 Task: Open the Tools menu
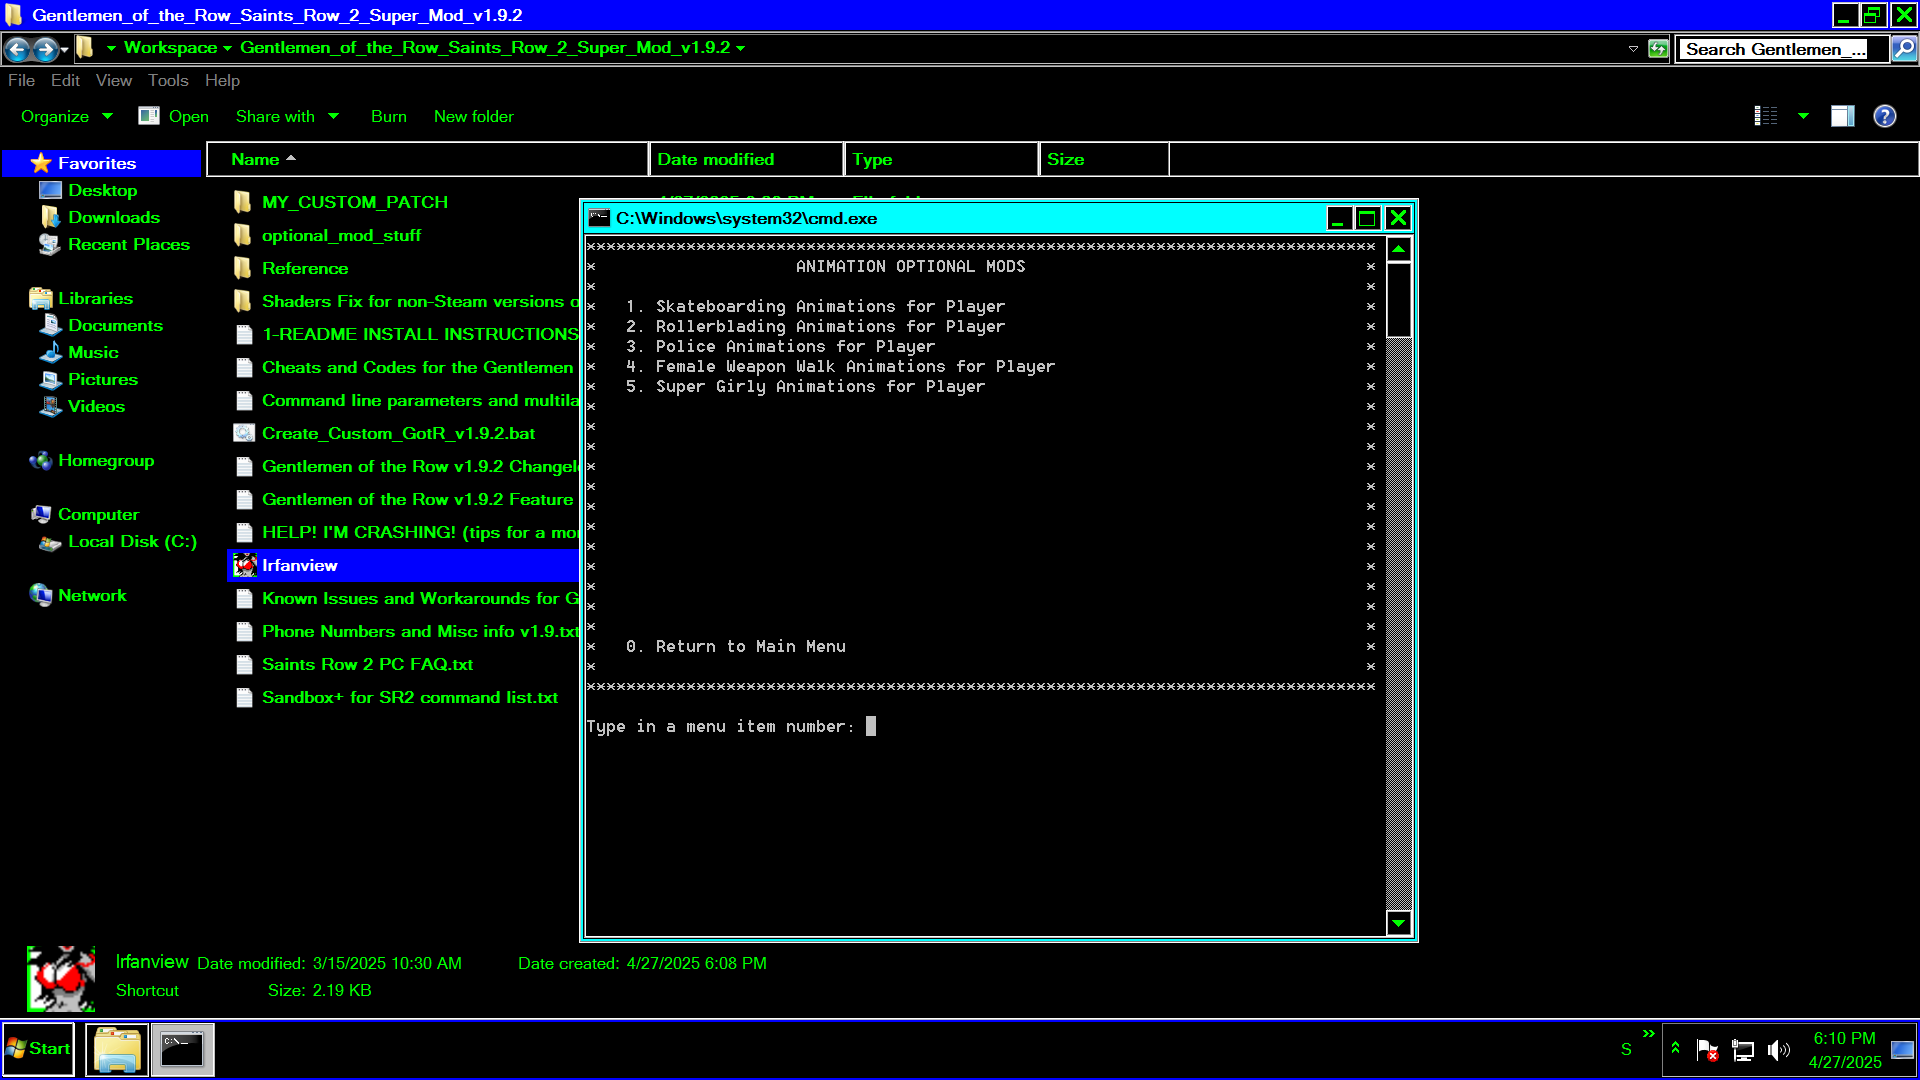pos(168,81)
